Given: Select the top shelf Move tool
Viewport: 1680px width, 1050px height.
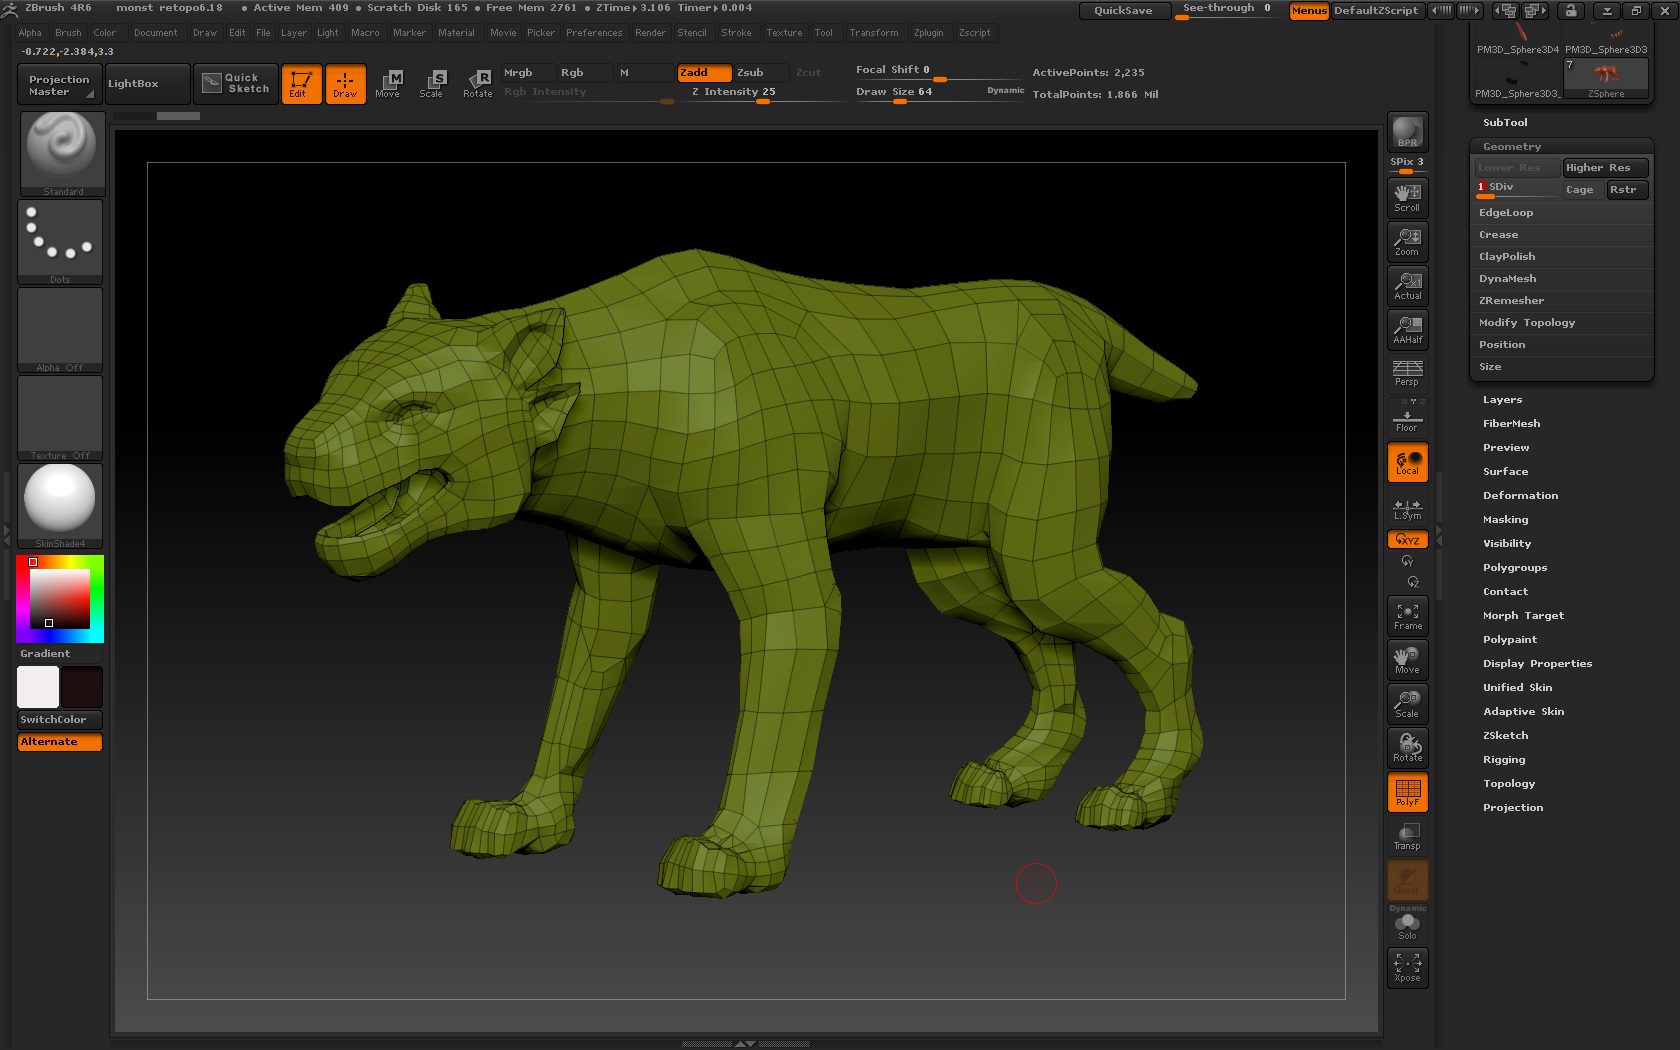Looking at the screenshot, I should 388,84.
